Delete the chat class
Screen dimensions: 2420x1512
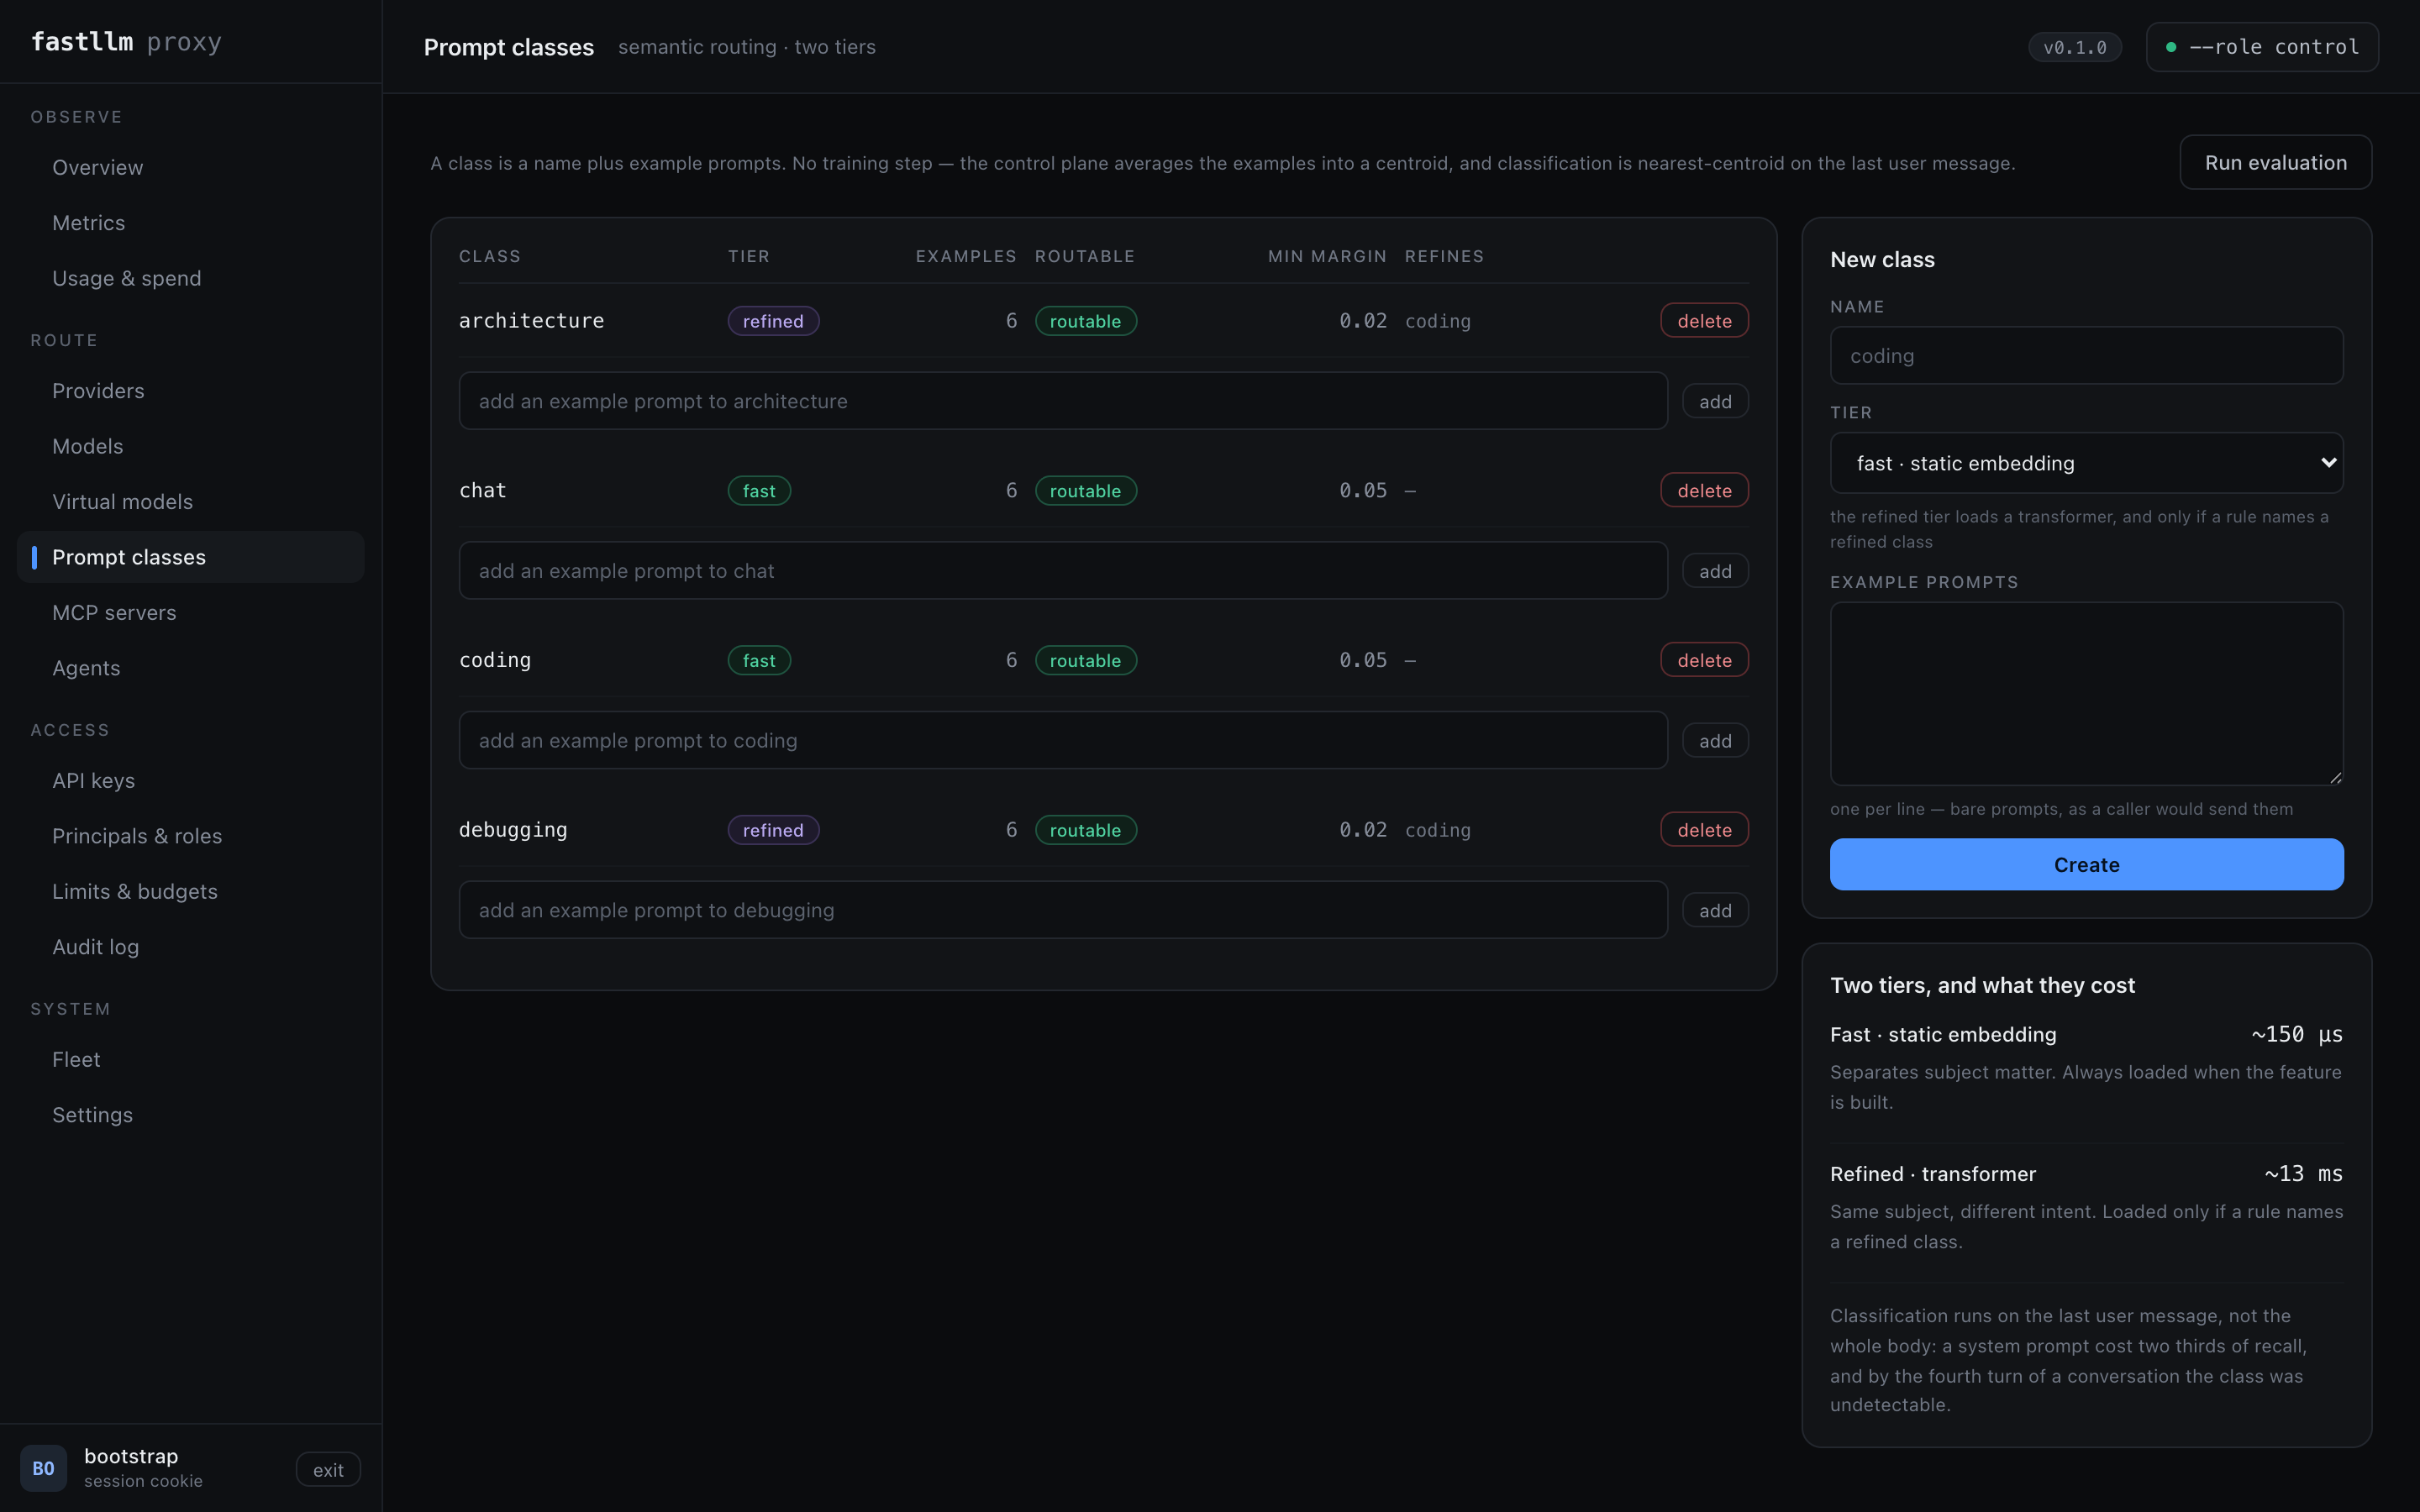click(x=1704, y=490)
